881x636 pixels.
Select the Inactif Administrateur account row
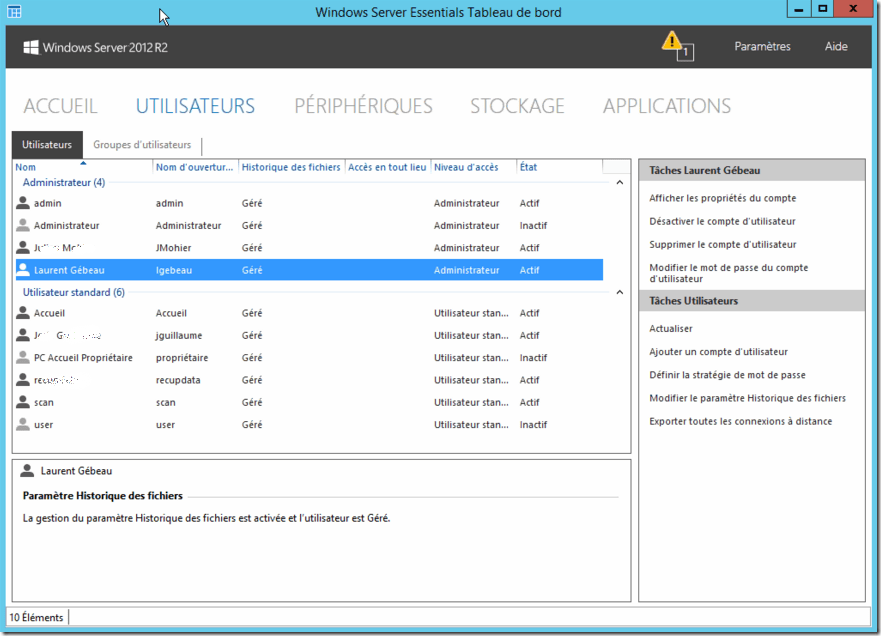300,224
